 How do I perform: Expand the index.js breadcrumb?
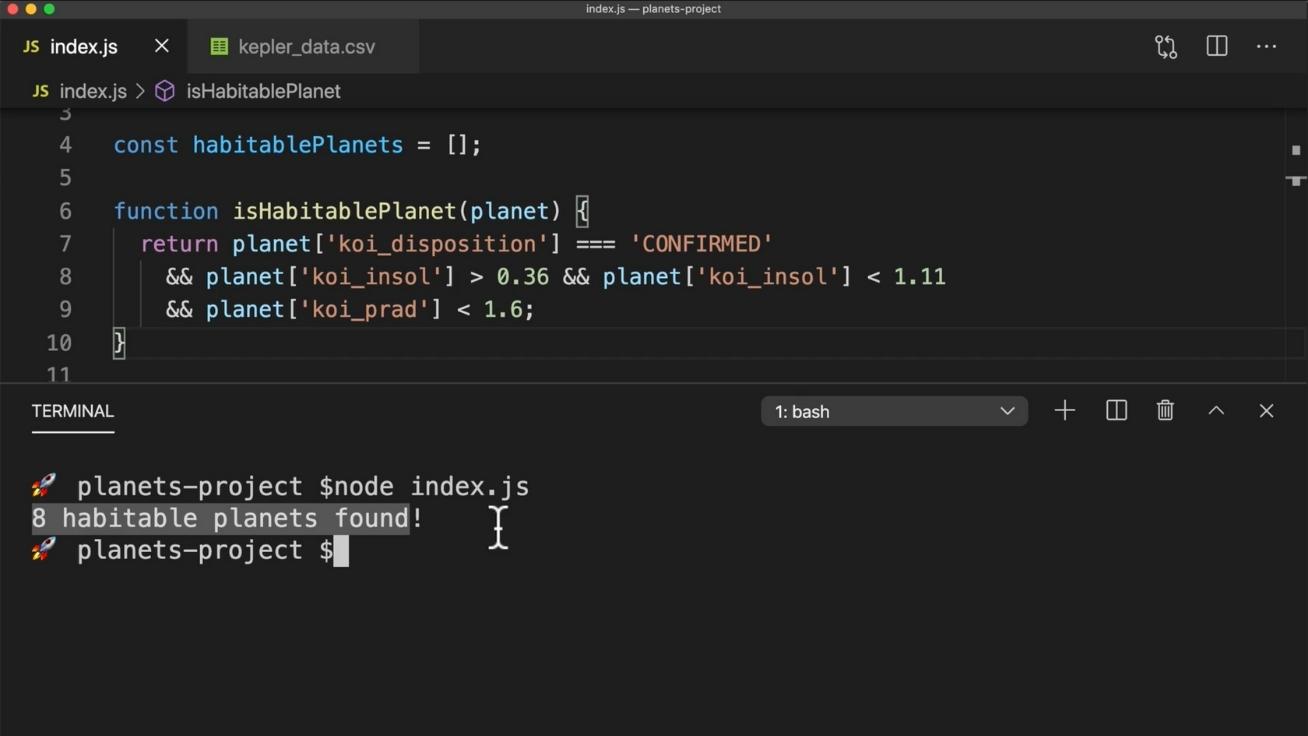93,91
